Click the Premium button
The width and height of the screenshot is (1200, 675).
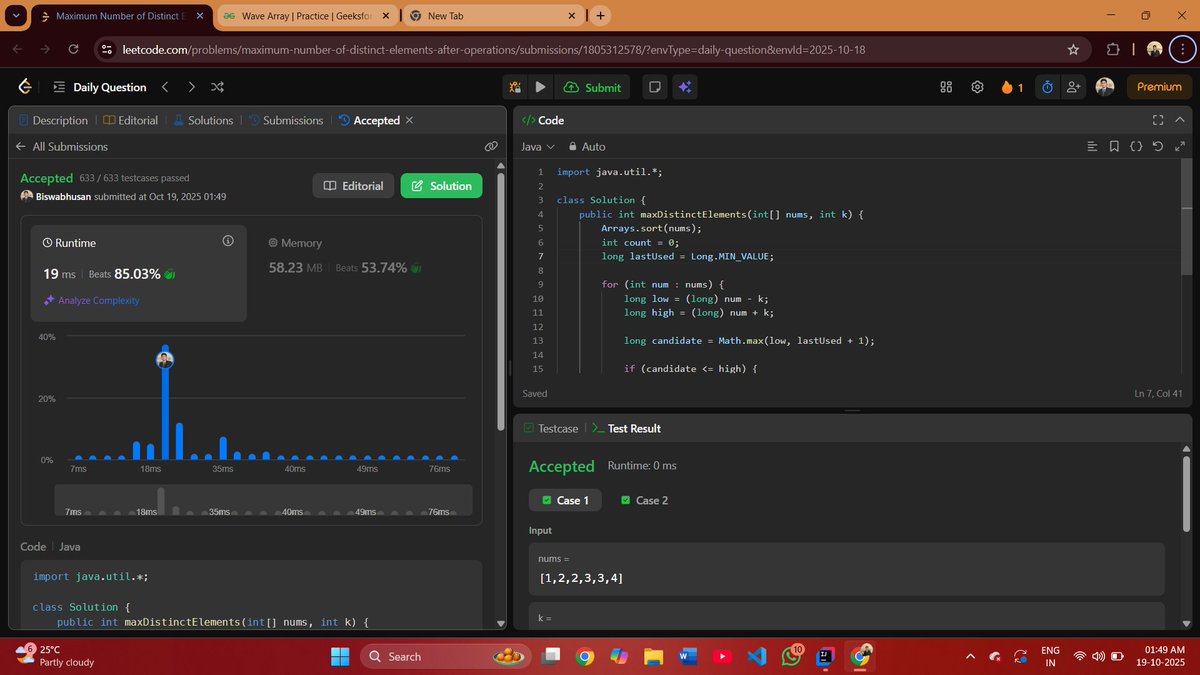(1159, 87)
